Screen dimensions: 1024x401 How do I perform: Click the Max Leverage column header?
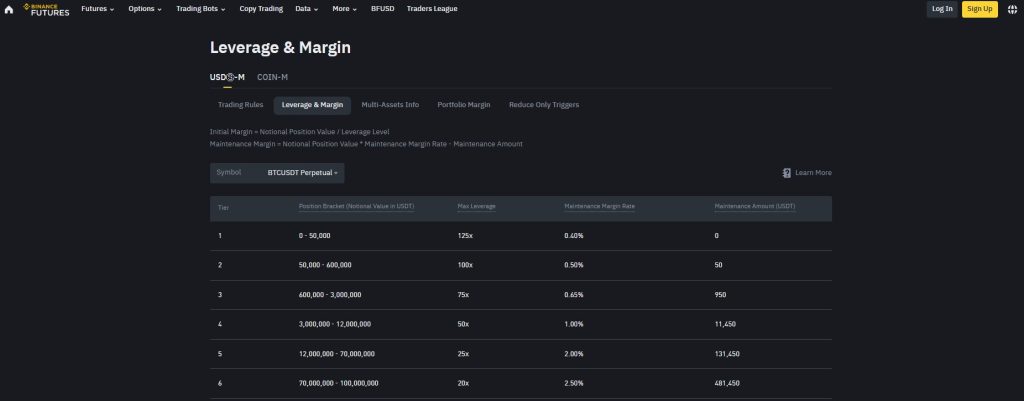[477, 206]
